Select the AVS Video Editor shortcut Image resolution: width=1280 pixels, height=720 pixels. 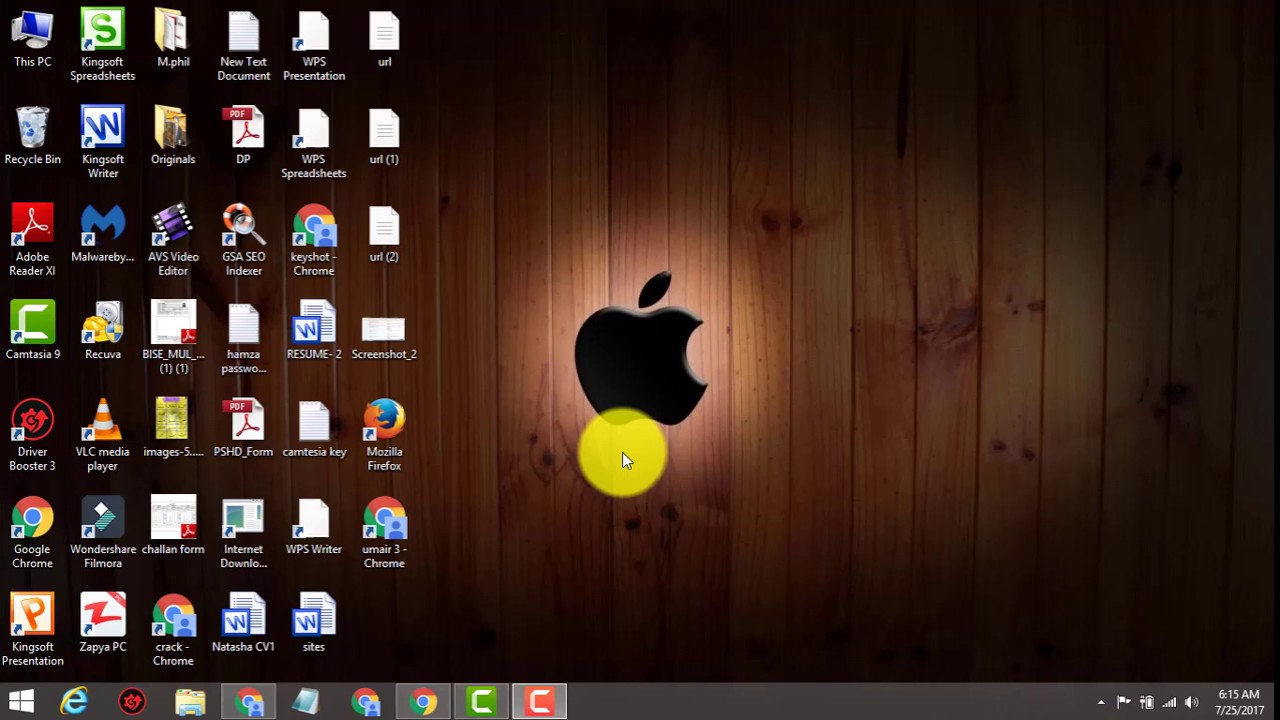click(x=173, y=240)
